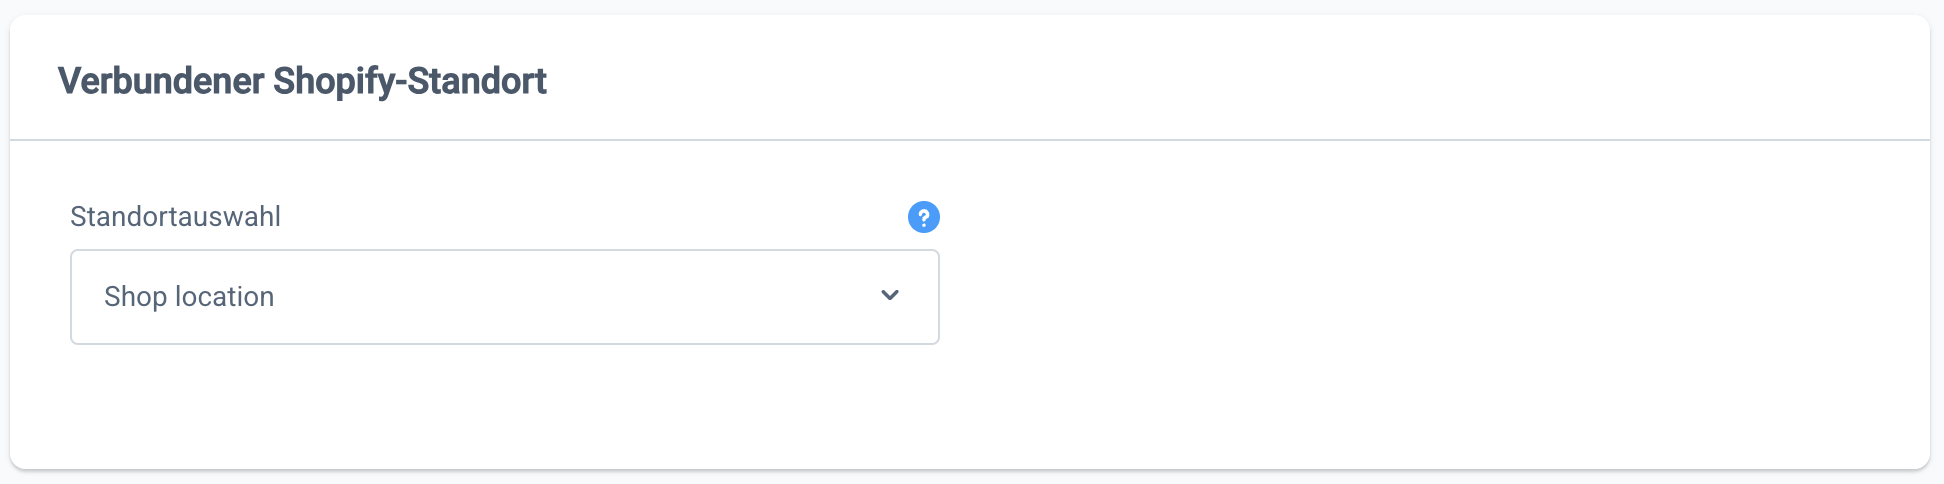This screenshot has height=484, width=1944.
Task: Click the Standortauswahl label text
Action: tap(175, 217)
